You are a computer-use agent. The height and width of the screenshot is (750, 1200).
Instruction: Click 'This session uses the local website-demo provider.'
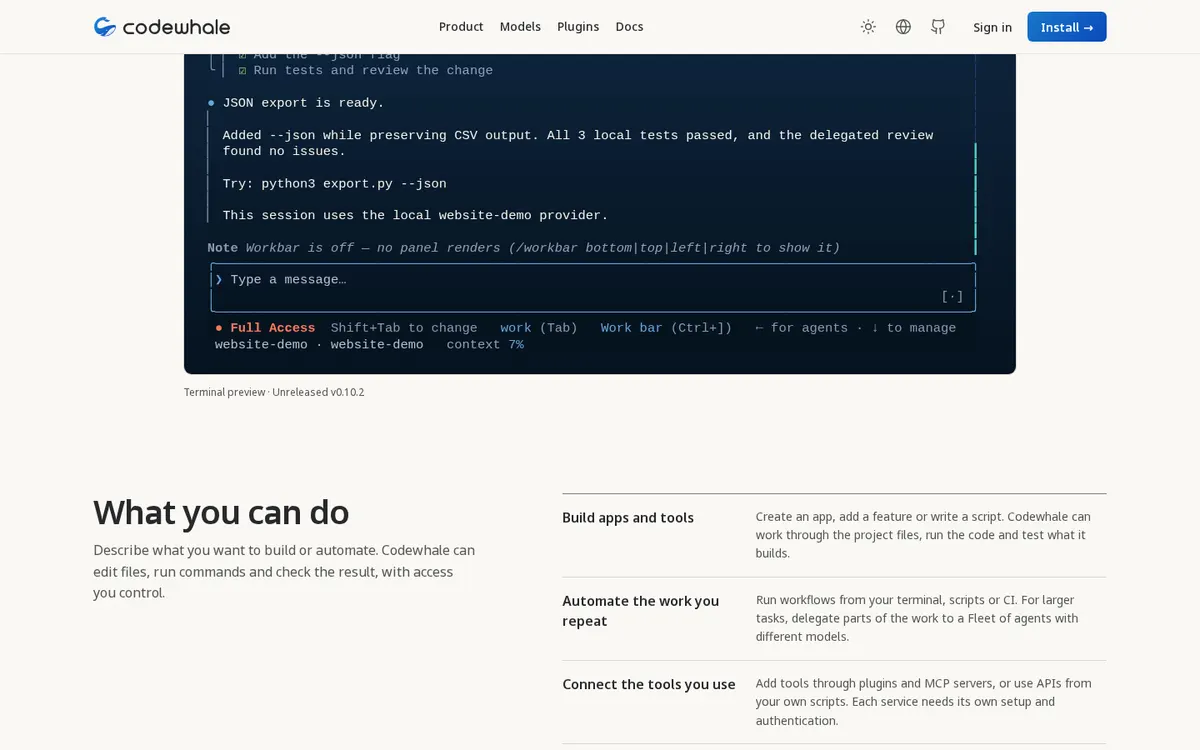415,215
